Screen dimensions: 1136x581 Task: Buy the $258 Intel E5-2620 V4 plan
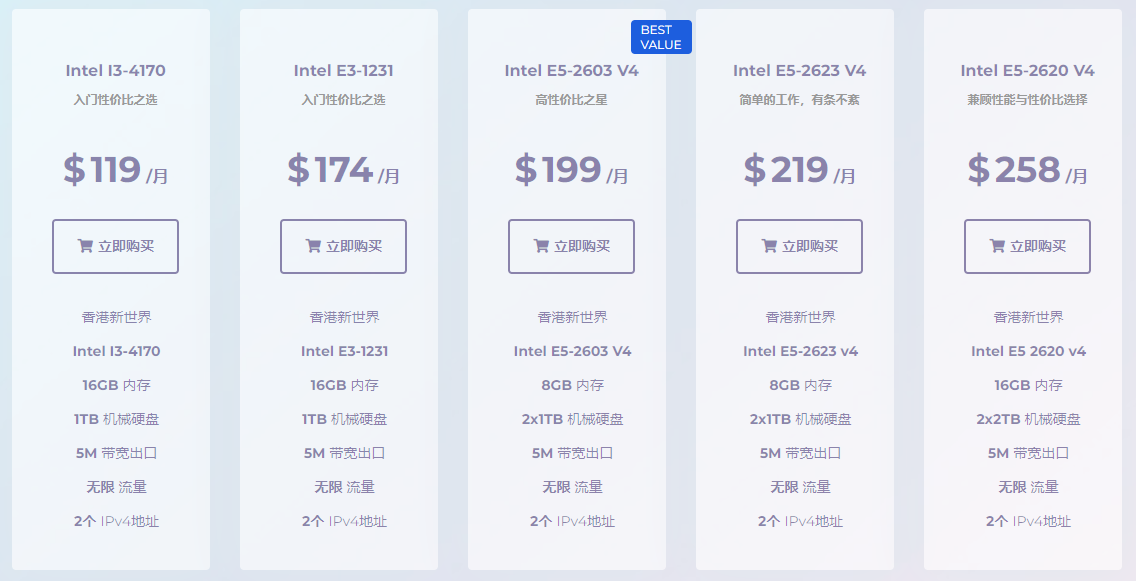point(1027,246)
